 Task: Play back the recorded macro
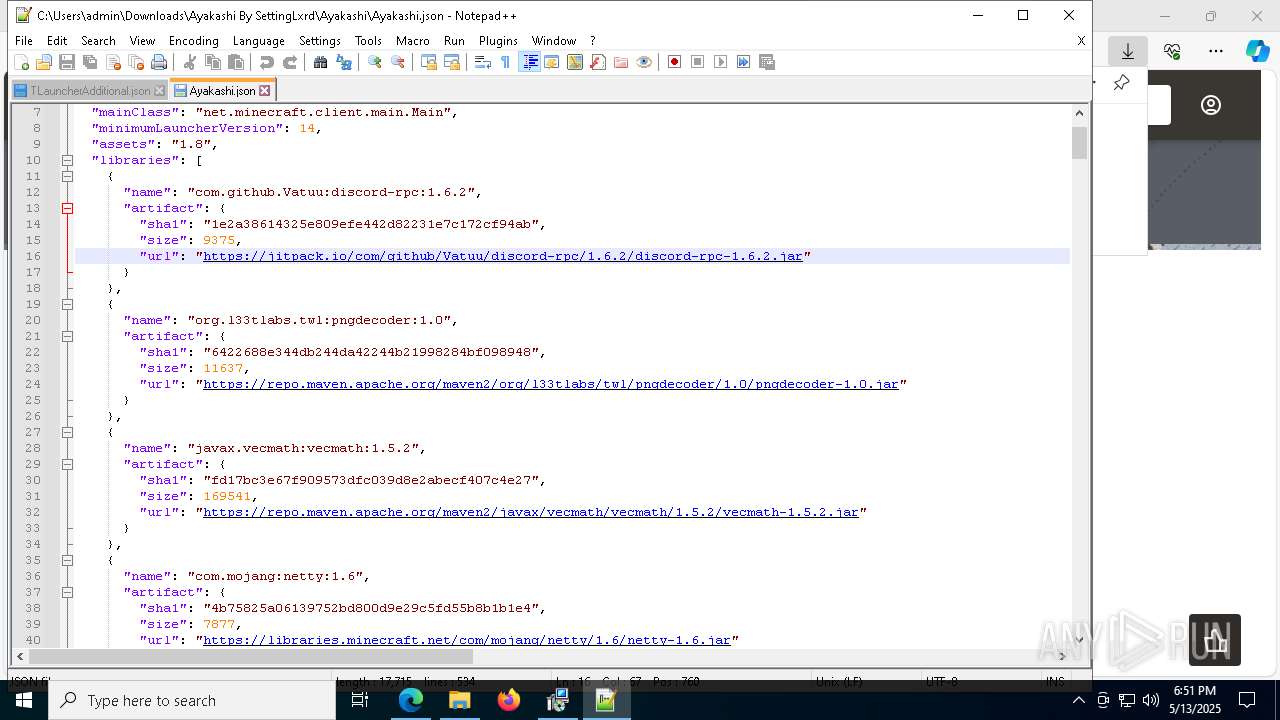point(721,62)
